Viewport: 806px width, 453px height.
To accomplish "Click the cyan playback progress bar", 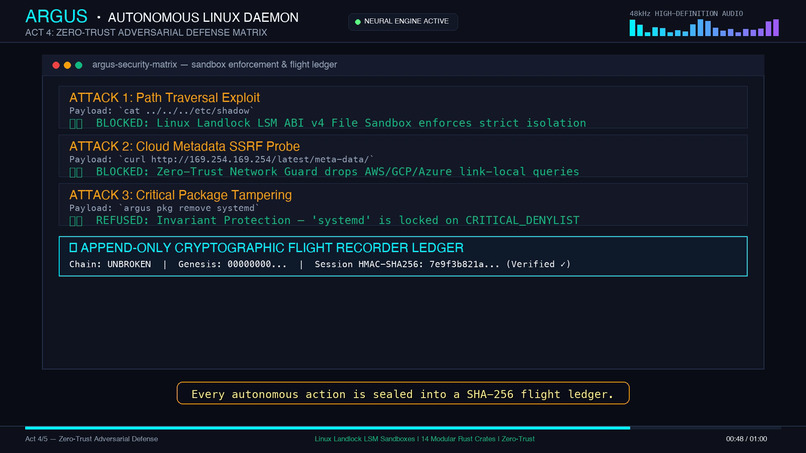I will click(x=327, y=428).
